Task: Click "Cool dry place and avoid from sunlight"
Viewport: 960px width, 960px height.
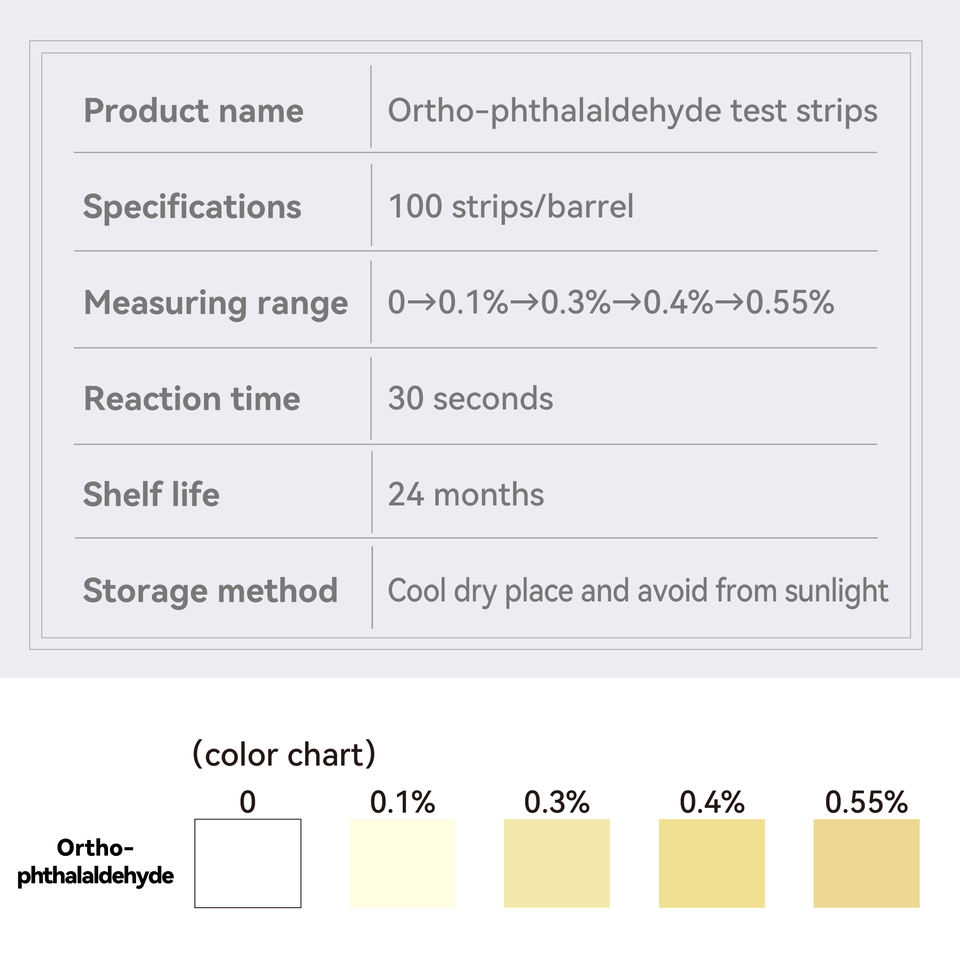Action: click(637, 590)
